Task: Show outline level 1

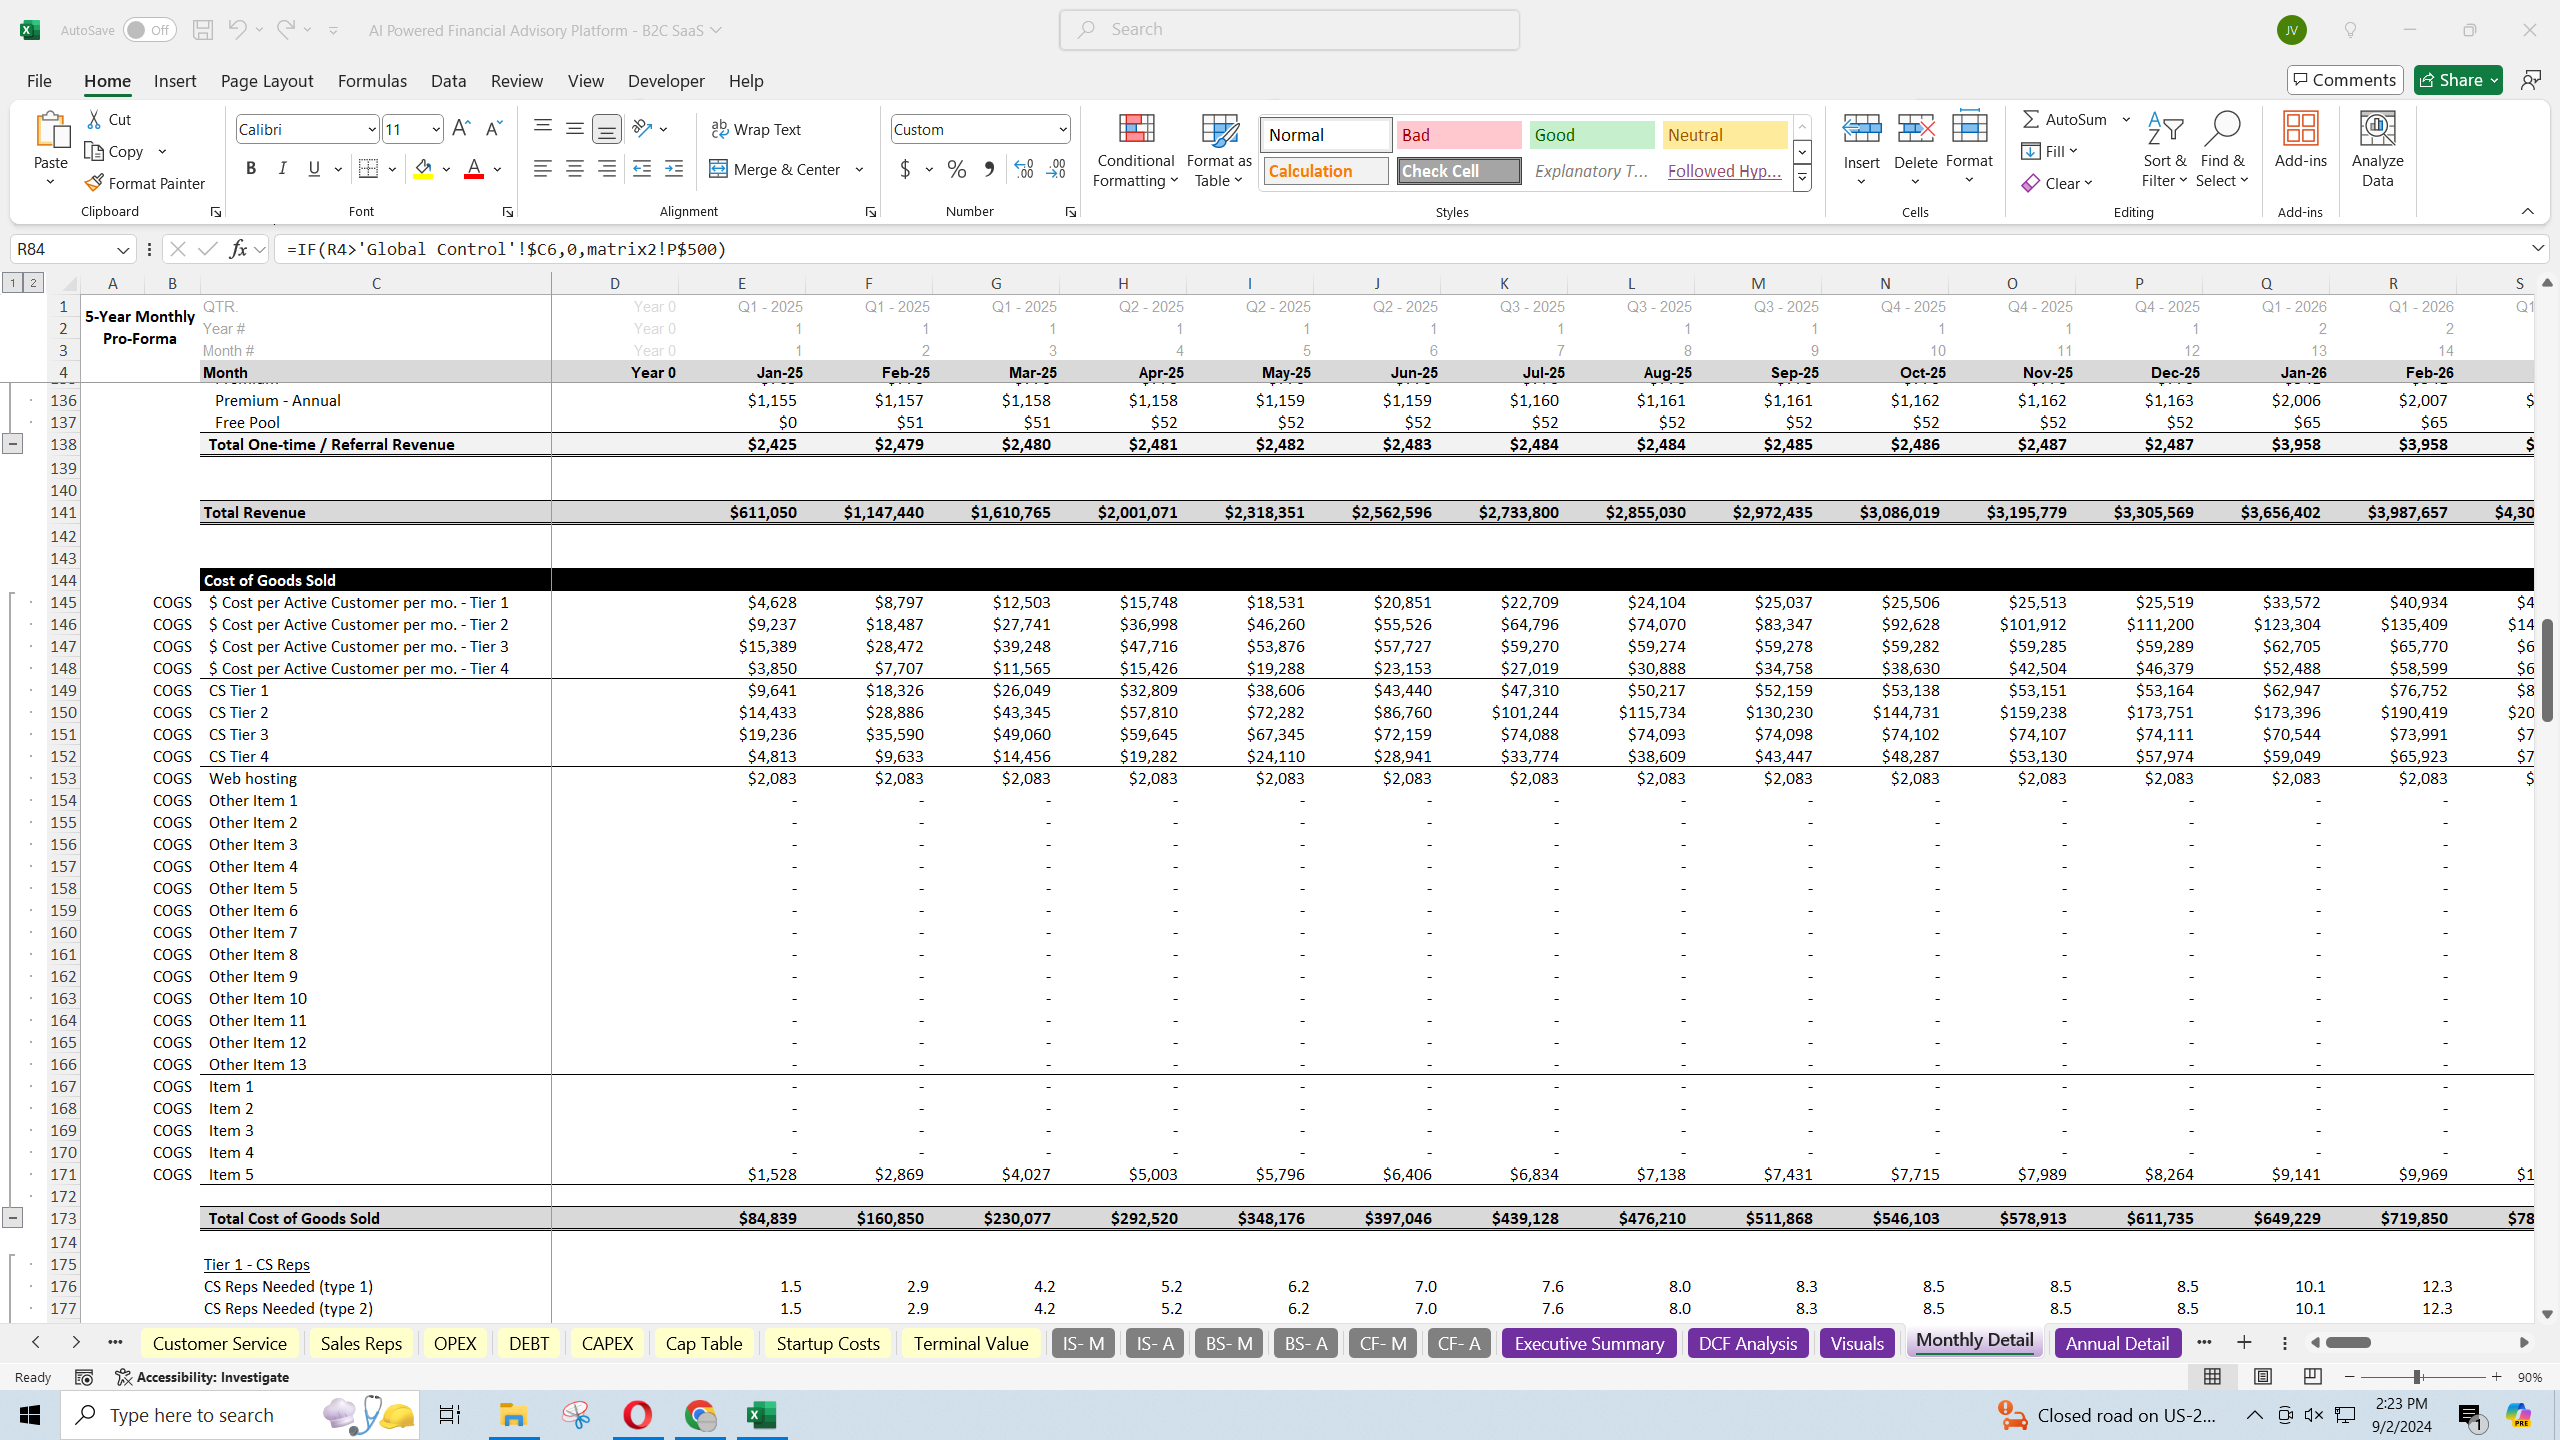Action: click(x=13, y=283)
